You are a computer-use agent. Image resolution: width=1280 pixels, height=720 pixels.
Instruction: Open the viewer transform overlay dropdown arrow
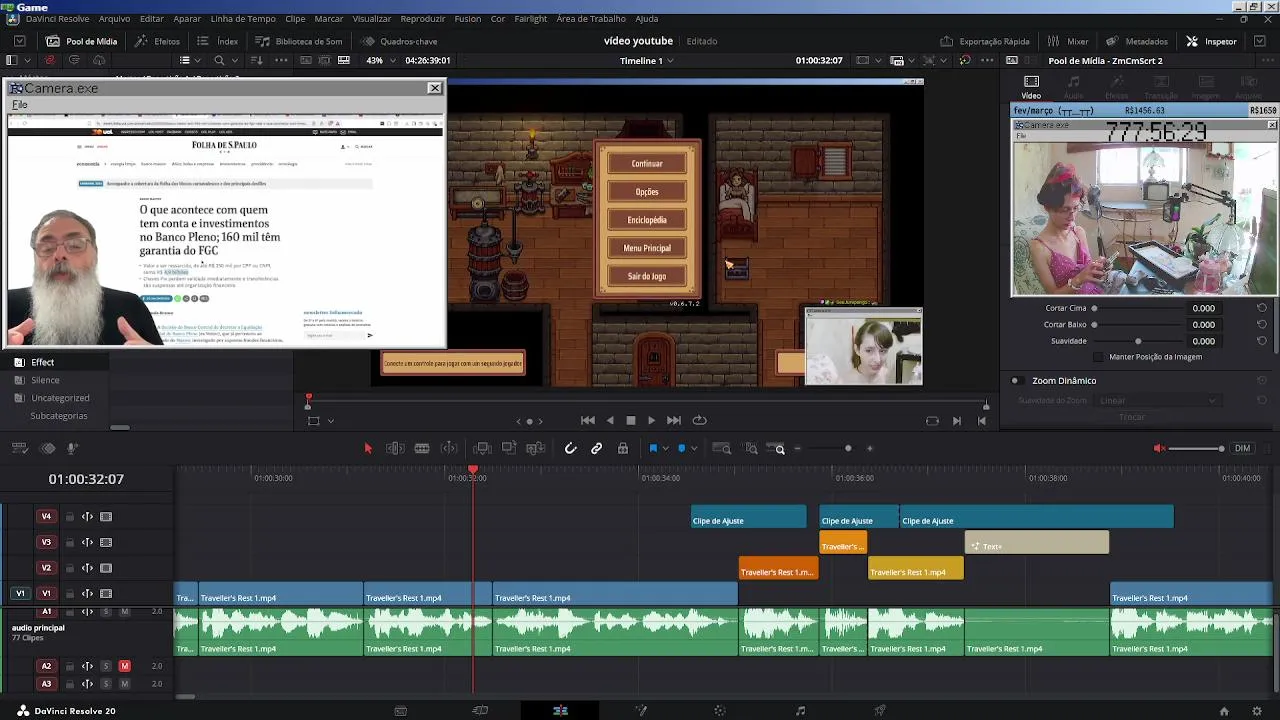click(x=330, y=421)
